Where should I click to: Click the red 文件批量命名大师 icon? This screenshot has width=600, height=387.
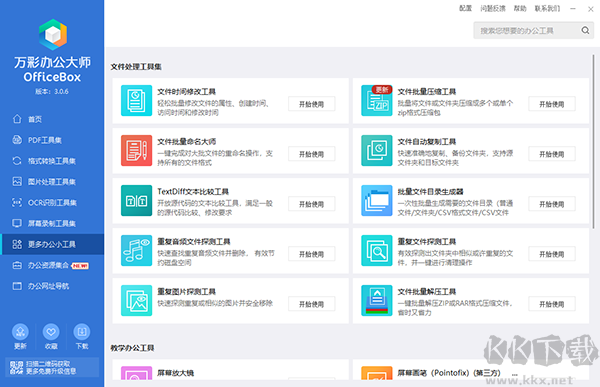[136, 150]
